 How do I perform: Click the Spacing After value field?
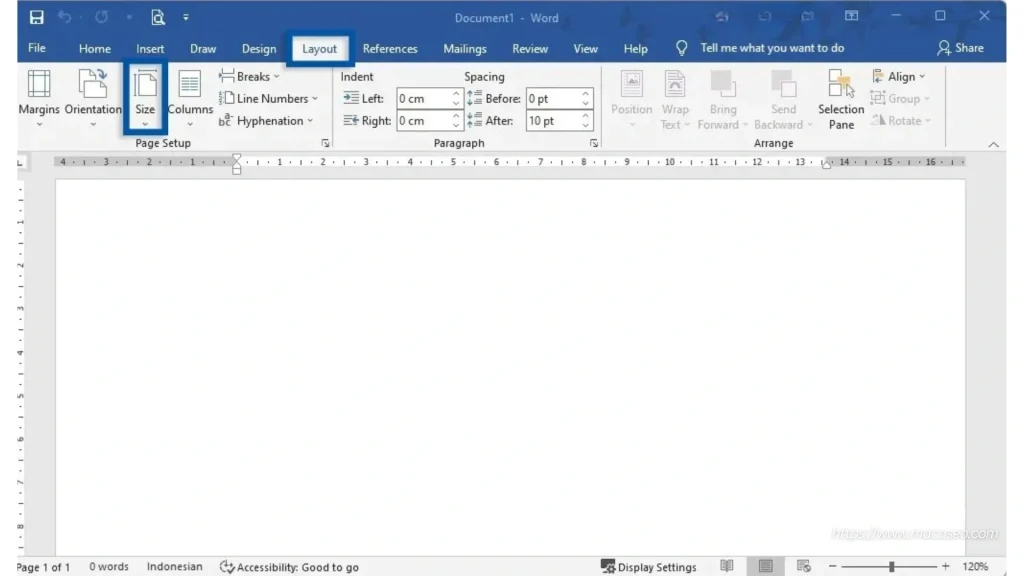pyautogui.click(x=552, y=121)
